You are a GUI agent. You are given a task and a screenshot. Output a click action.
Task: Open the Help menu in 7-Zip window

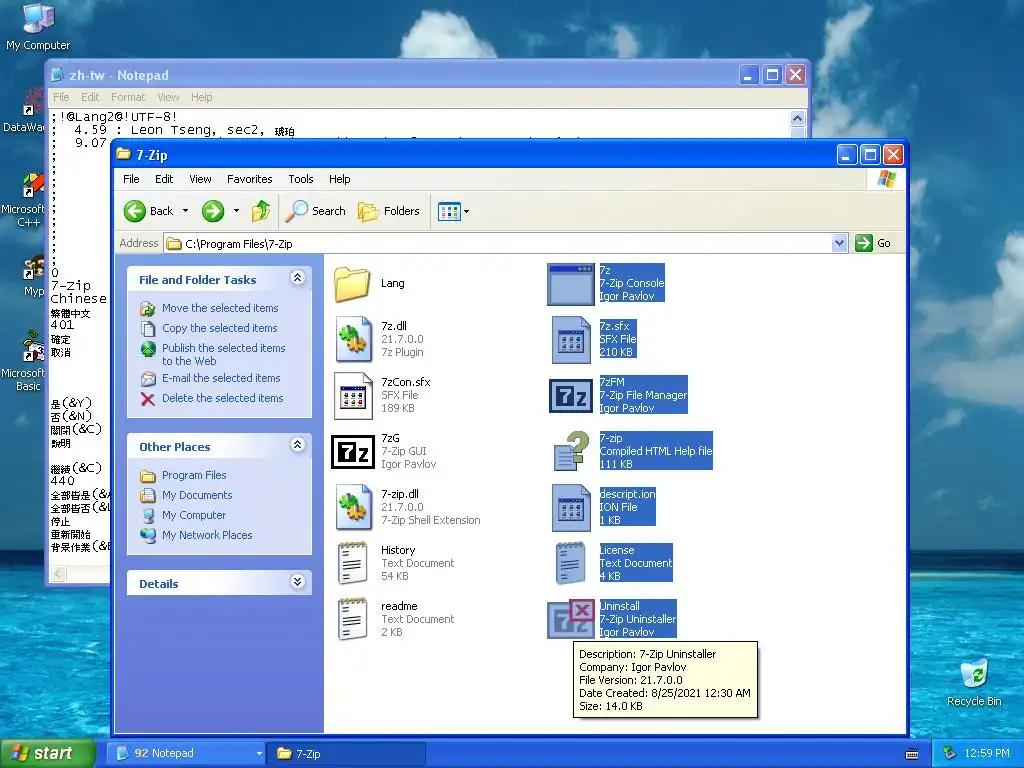tap(339, 179)
